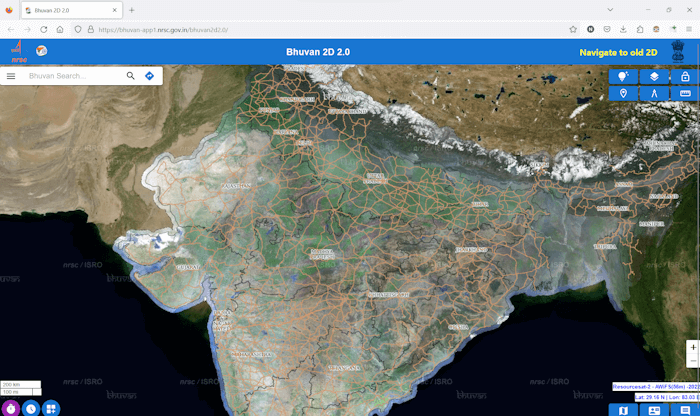The image size is (700, 416).
Task: Click the Telangana state label on map
Action: pos(344,368)
